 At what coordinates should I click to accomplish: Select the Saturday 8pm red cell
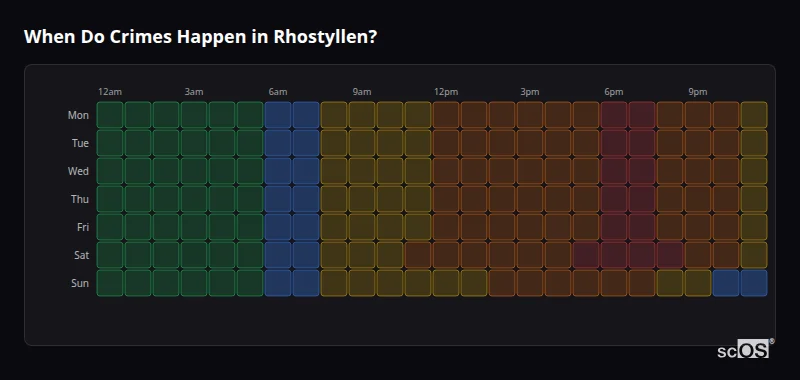tap(670, 255)
